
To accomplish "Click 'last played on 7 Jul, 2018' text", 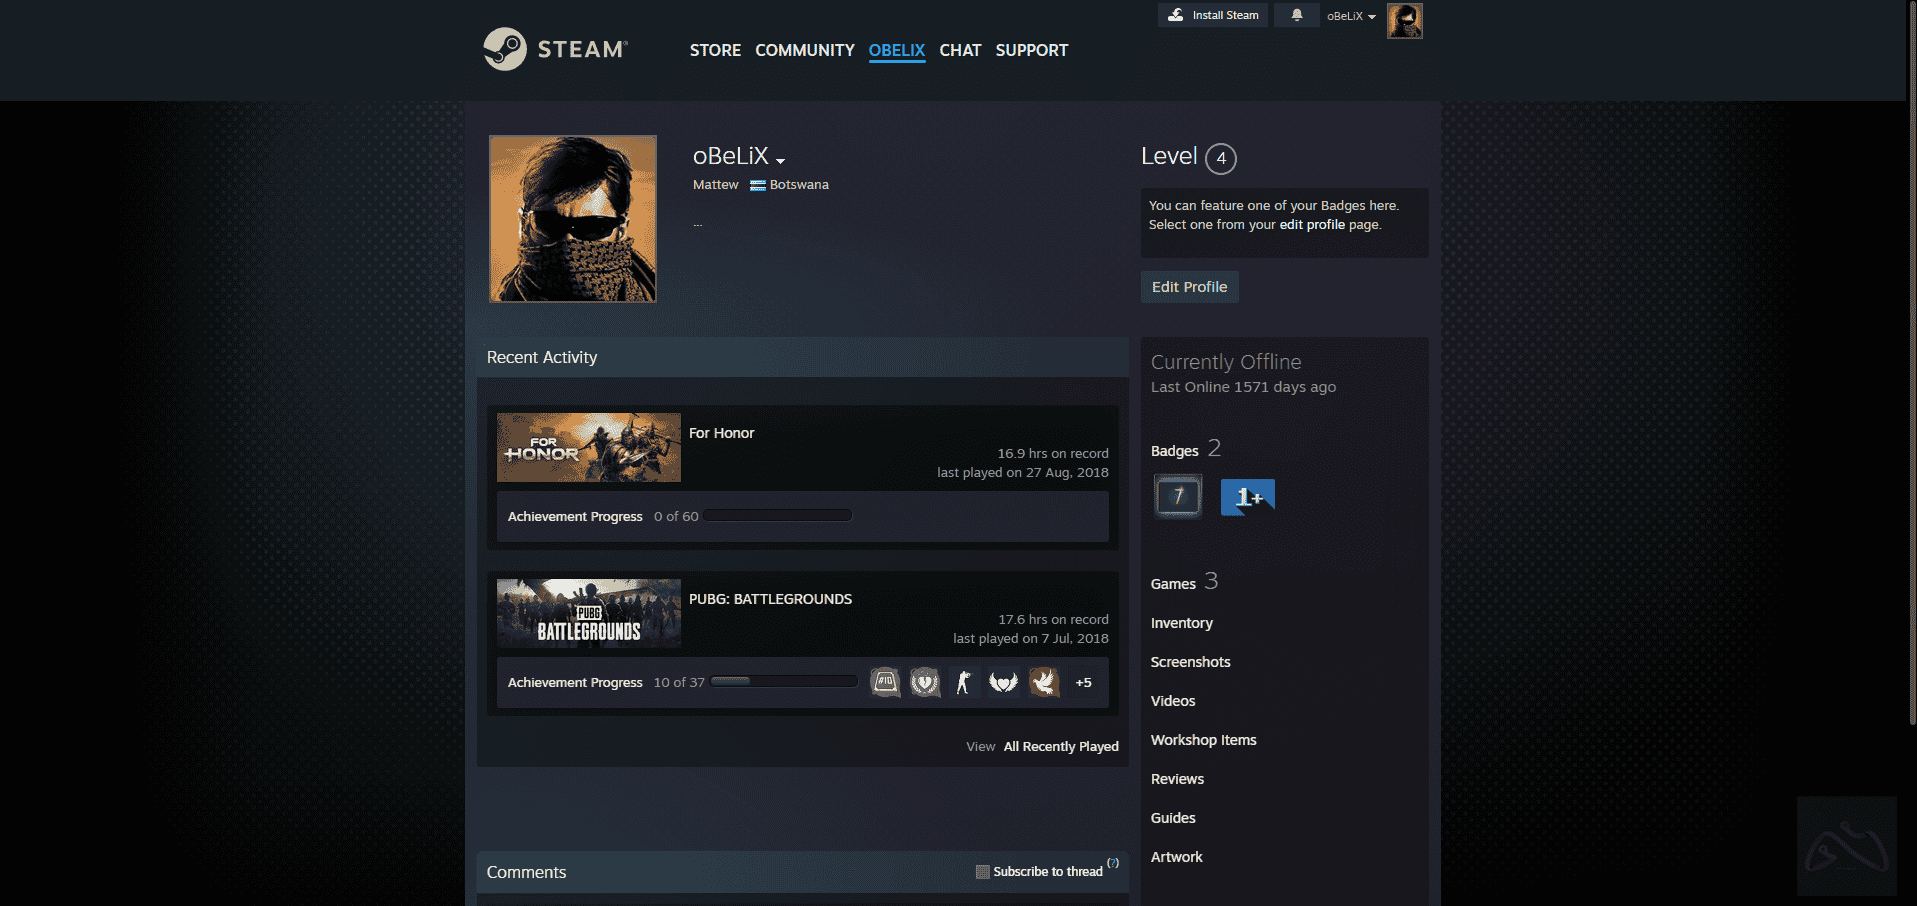I will click(1031, 639).
